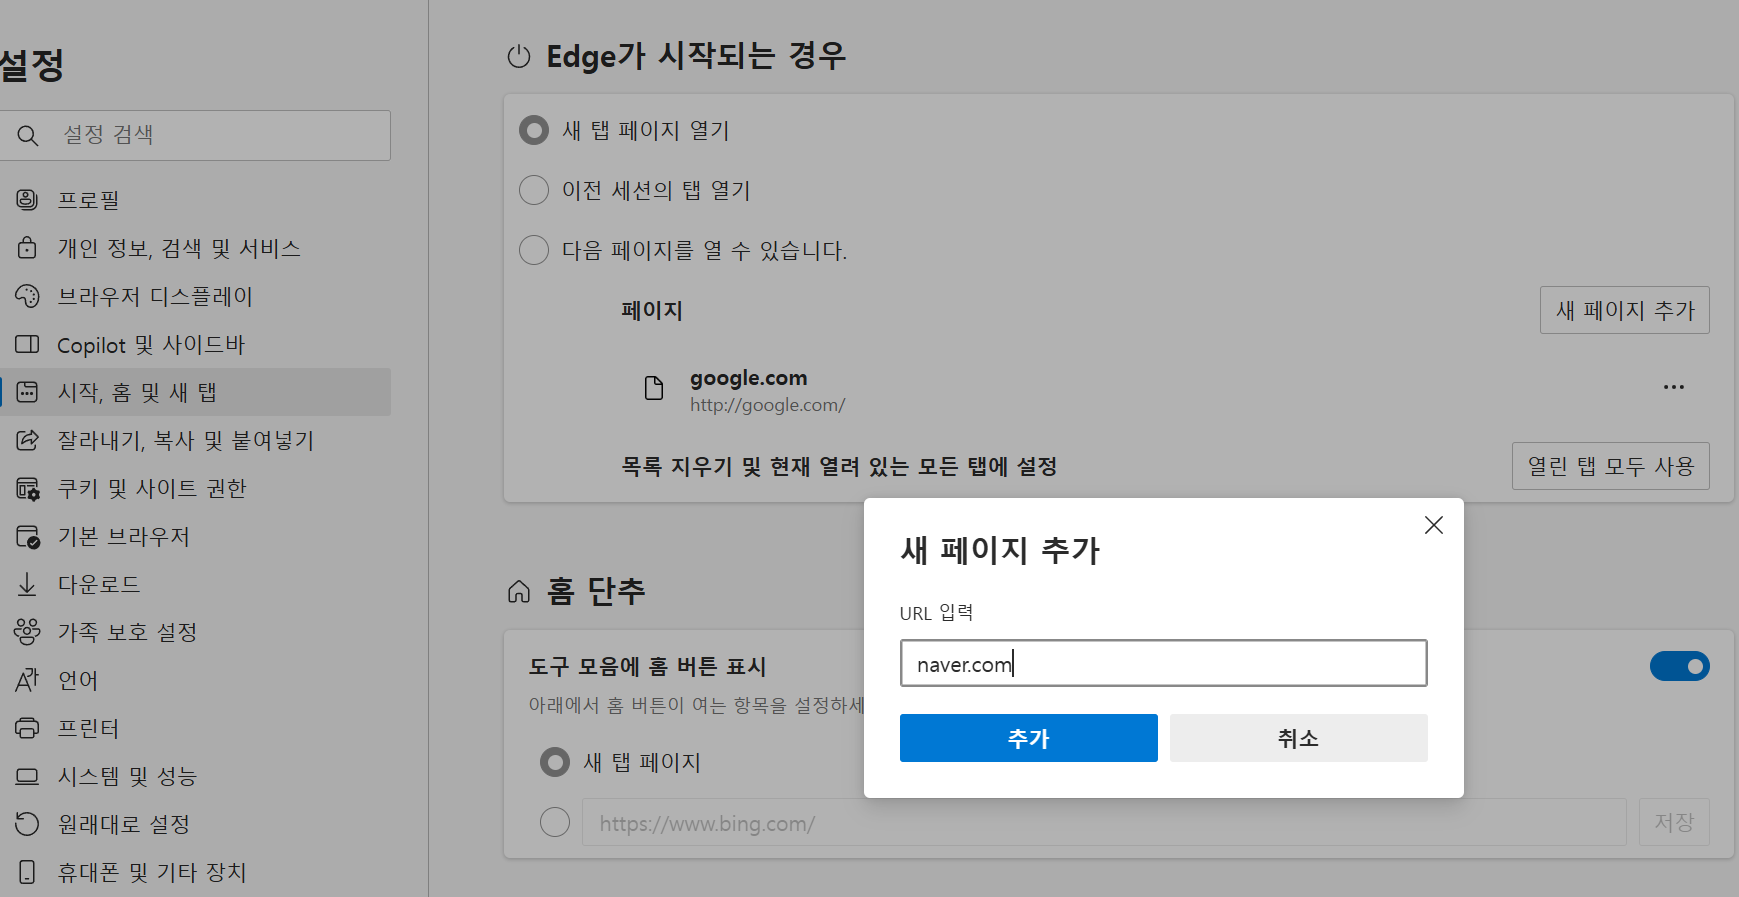Click the cookie icon for 쿠키 및 사이트 권한
Image resolution: width=1739 pixels, height=897 pixels.
(x=27, y=488)
